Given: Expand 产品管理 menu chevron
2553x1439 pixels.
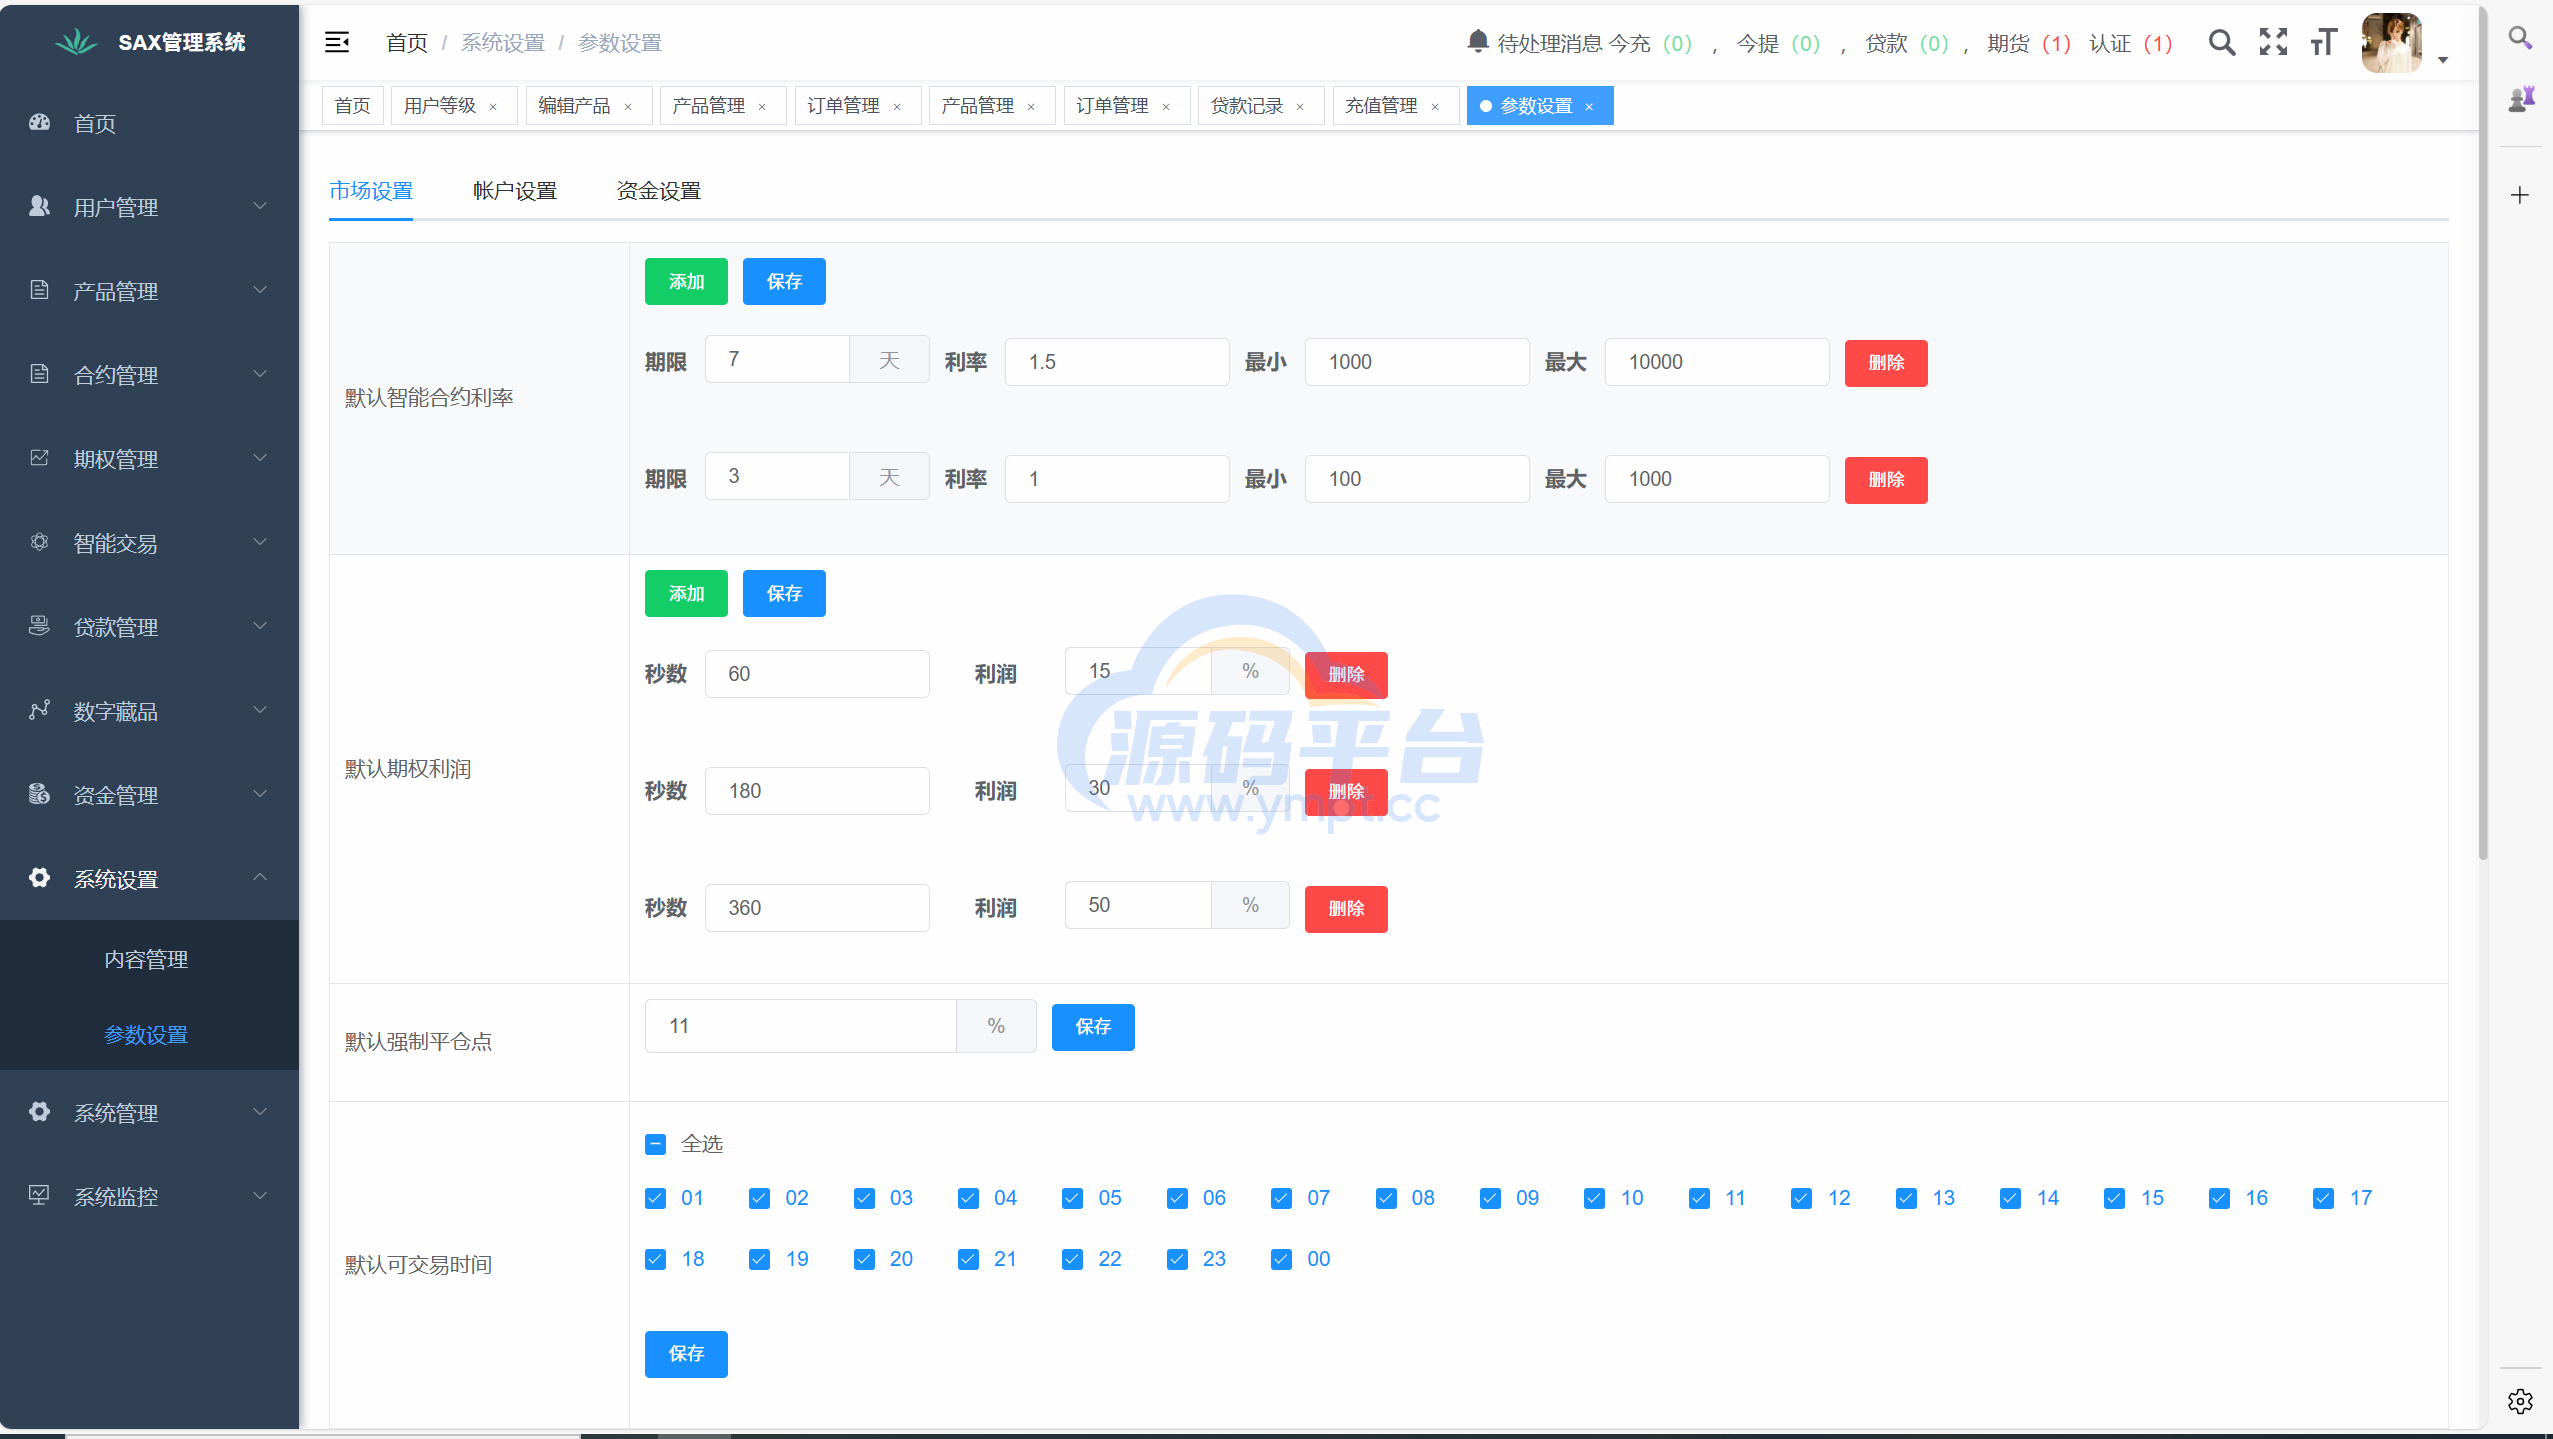Looking at the screenshot, I should (x=260, y=290).
